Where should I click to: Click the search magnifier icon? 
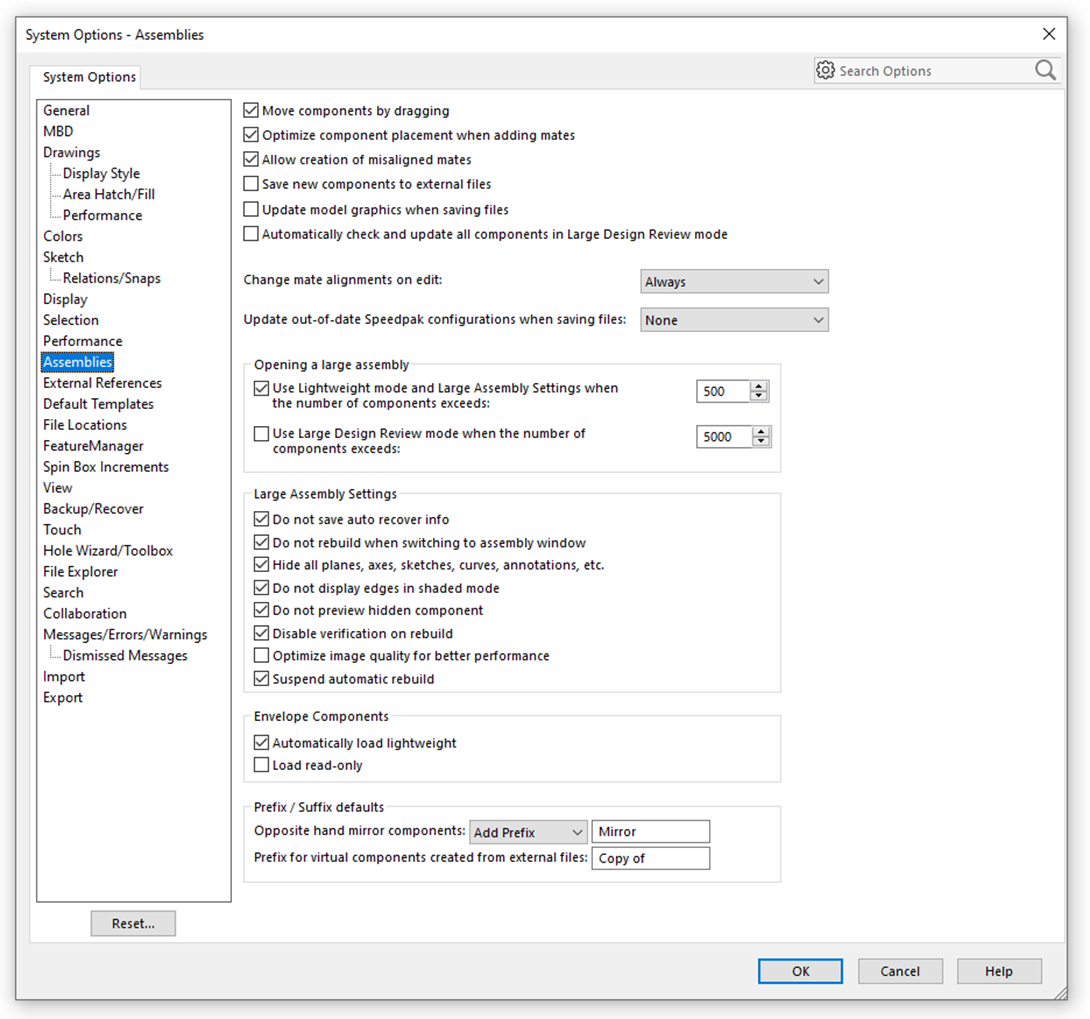coord(1045,70)
